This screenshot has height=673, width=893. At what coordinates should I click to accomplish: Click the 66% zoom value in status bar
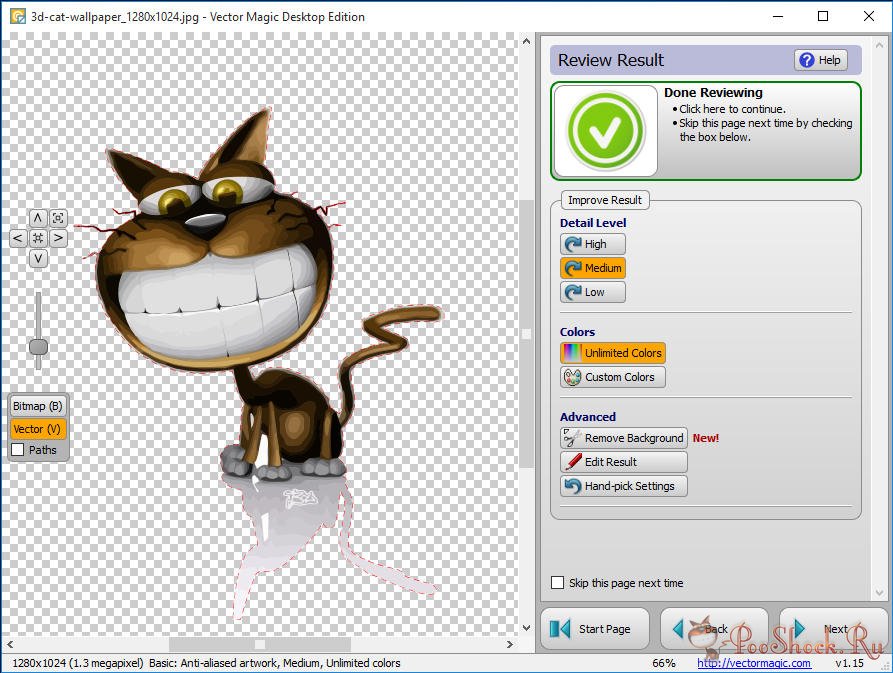[x=663, y=663]
